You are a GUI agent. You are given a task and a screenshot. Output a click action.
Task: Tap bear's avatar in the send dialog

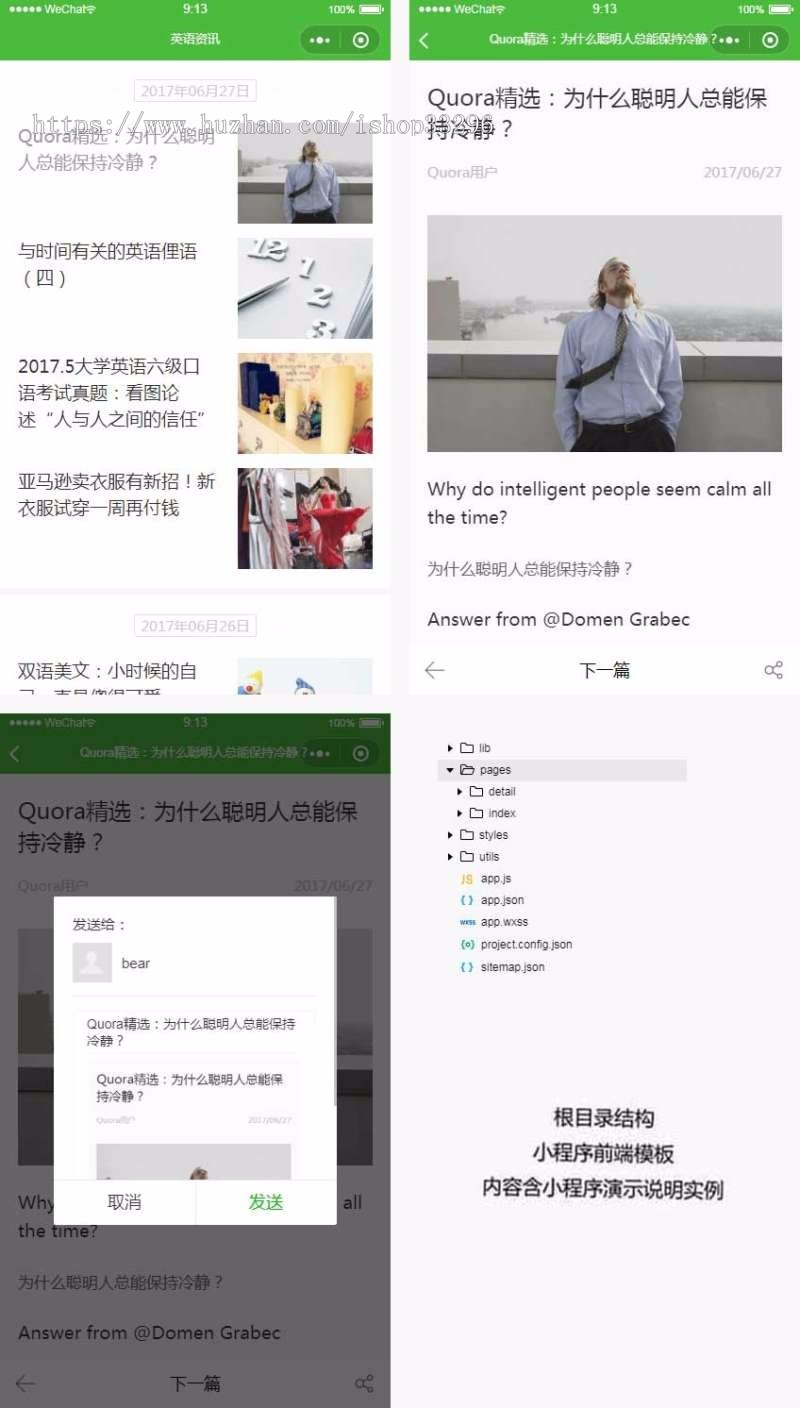[x=93, y=962]
